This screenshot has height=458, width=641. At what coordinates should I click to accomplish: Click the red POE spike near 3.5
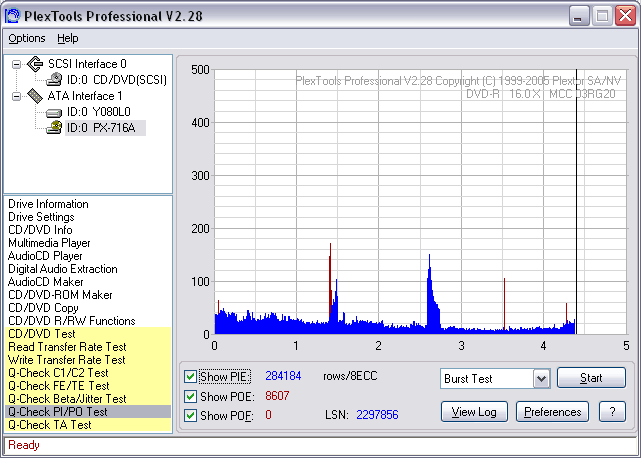point(504,304)
